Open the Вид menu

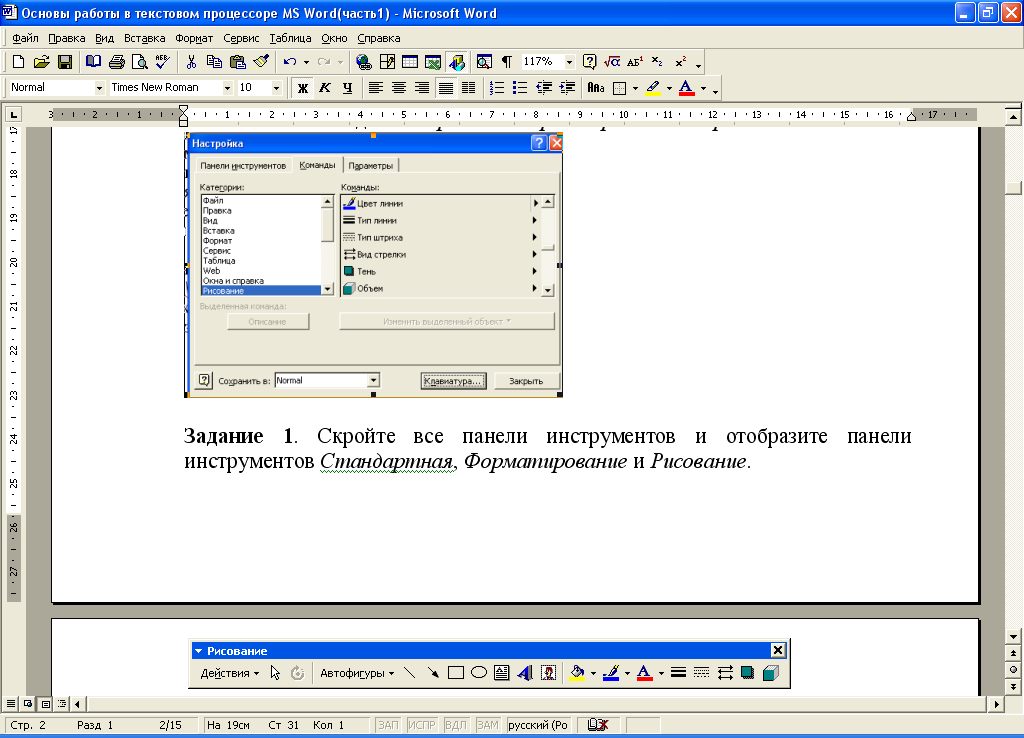104,38
